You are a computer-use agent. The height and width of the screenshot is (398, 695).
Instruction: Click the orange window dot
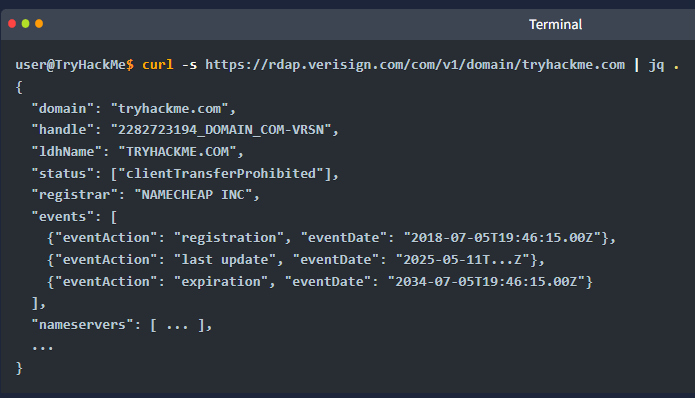click(x=39, y=24)
